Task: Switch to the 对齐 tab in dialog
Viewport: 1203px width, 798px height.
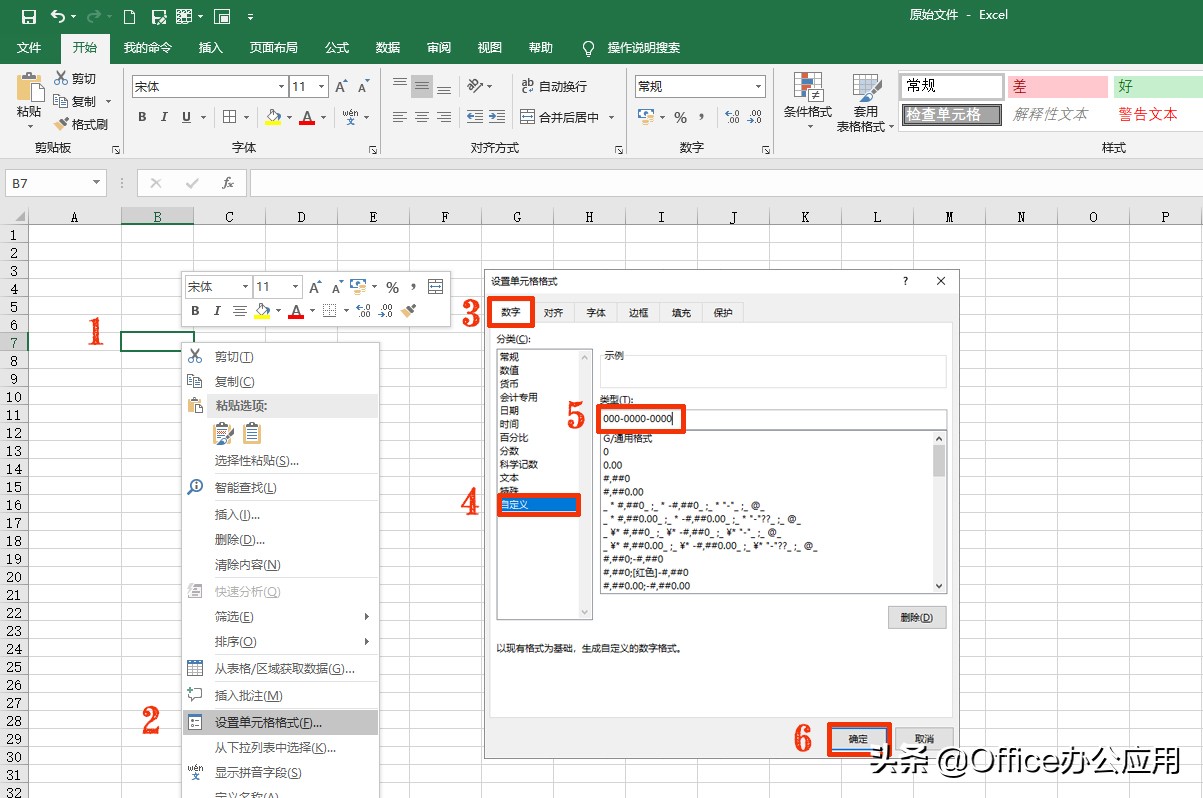Action: click(553, 313)
